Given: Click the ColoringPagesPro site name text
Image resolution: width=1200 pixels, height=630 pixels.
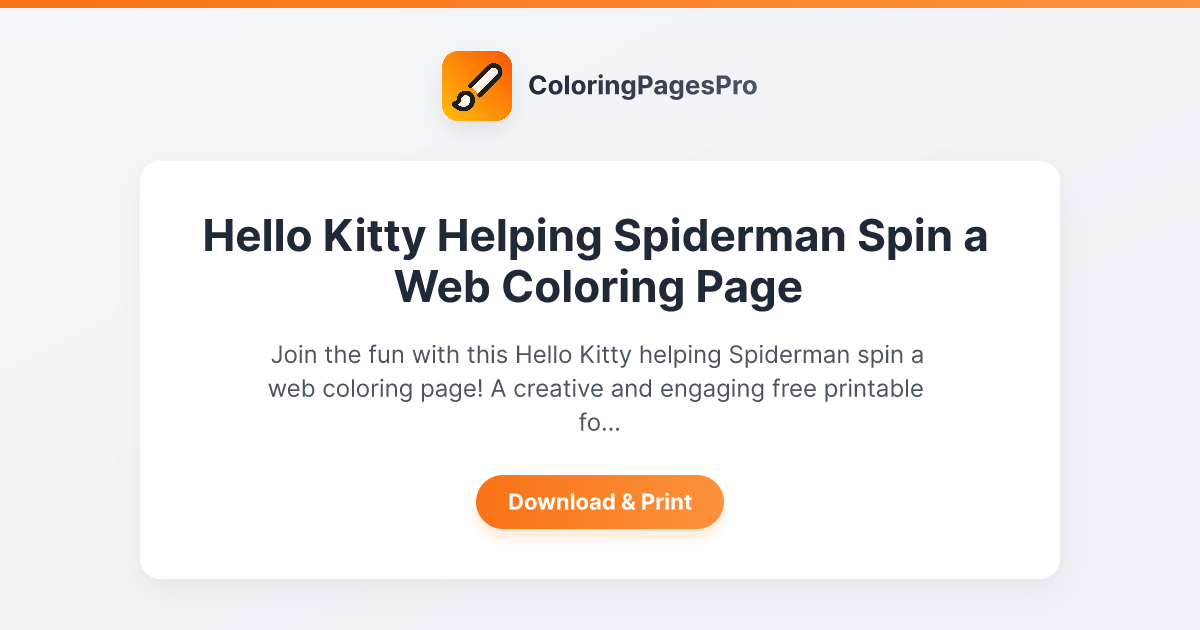Looking at the screenshot, I should click(644, 86).
